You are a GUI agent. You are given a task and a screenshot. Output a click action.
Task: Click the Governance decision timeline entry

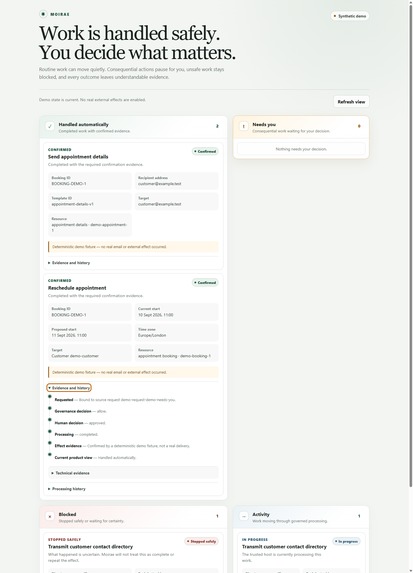[80, 411]
